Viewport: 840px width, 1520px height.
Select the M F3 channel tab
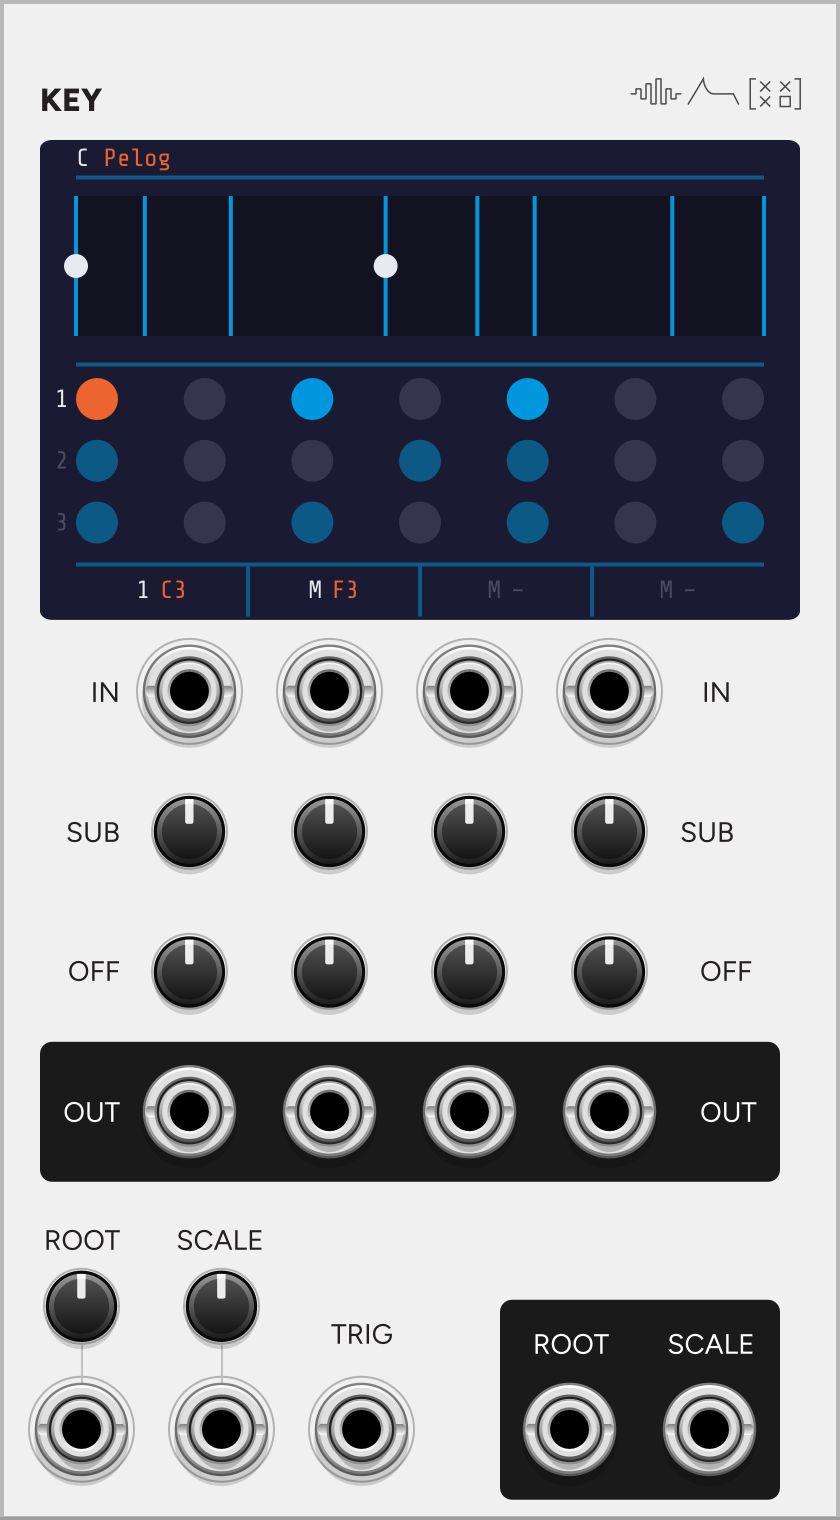click(334, 590)
